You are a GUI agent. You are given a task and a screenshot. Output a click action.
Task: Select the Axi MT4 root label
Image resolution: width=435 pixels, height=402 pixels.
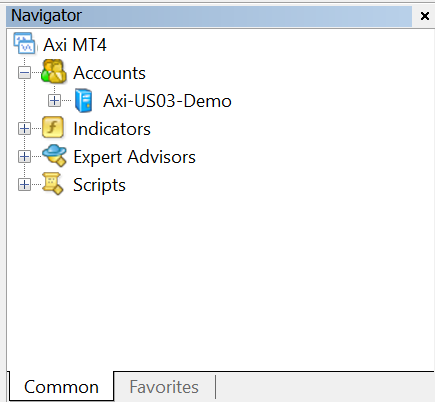[75, 45]
